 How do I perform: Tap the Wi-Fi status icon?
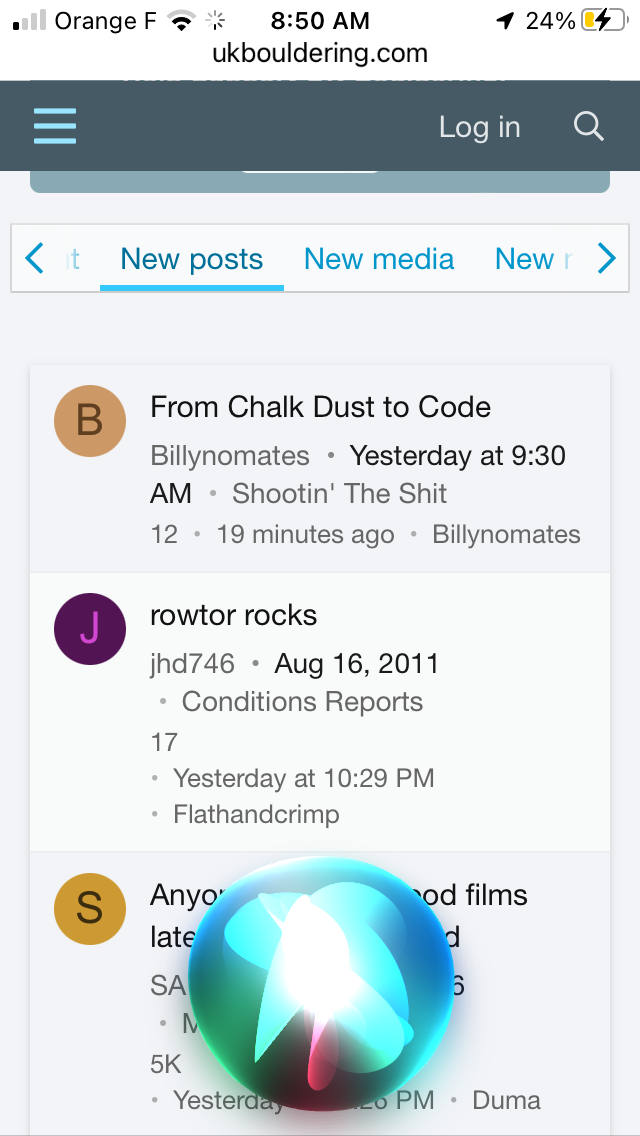pos(181,20)
